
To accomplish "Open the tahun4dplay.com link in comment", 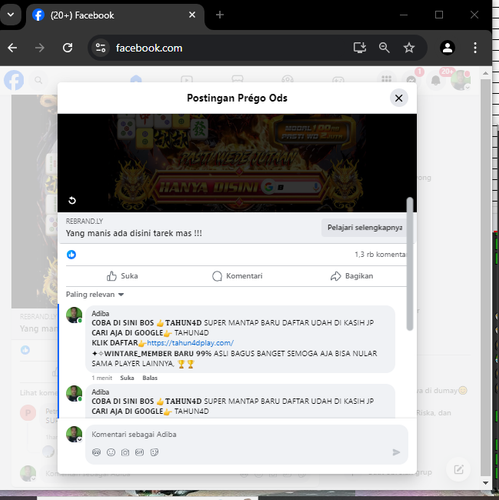I will click(190, 343).
